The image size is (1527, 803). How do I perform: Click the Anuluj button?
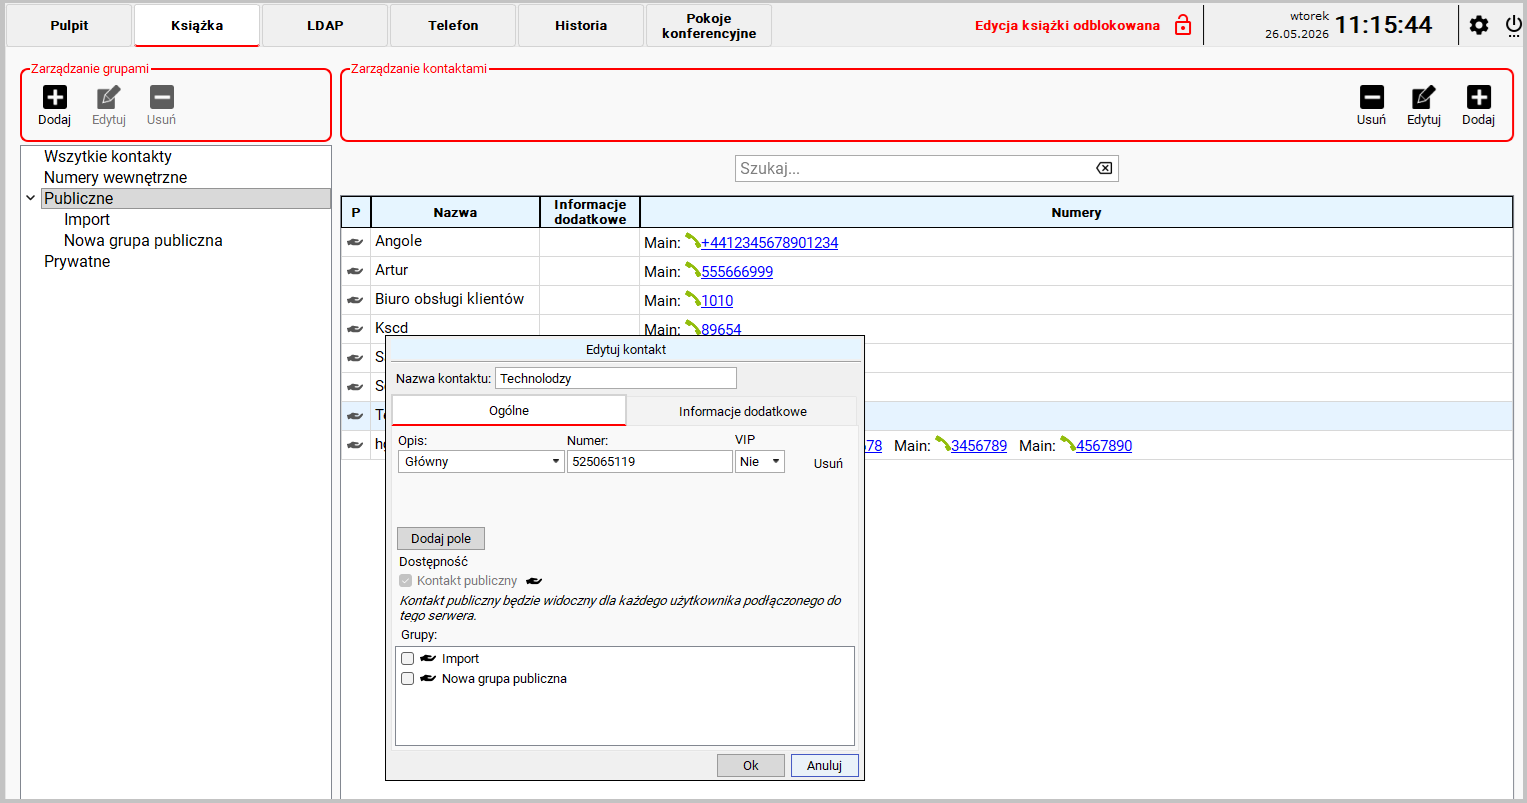click(825, 765)
